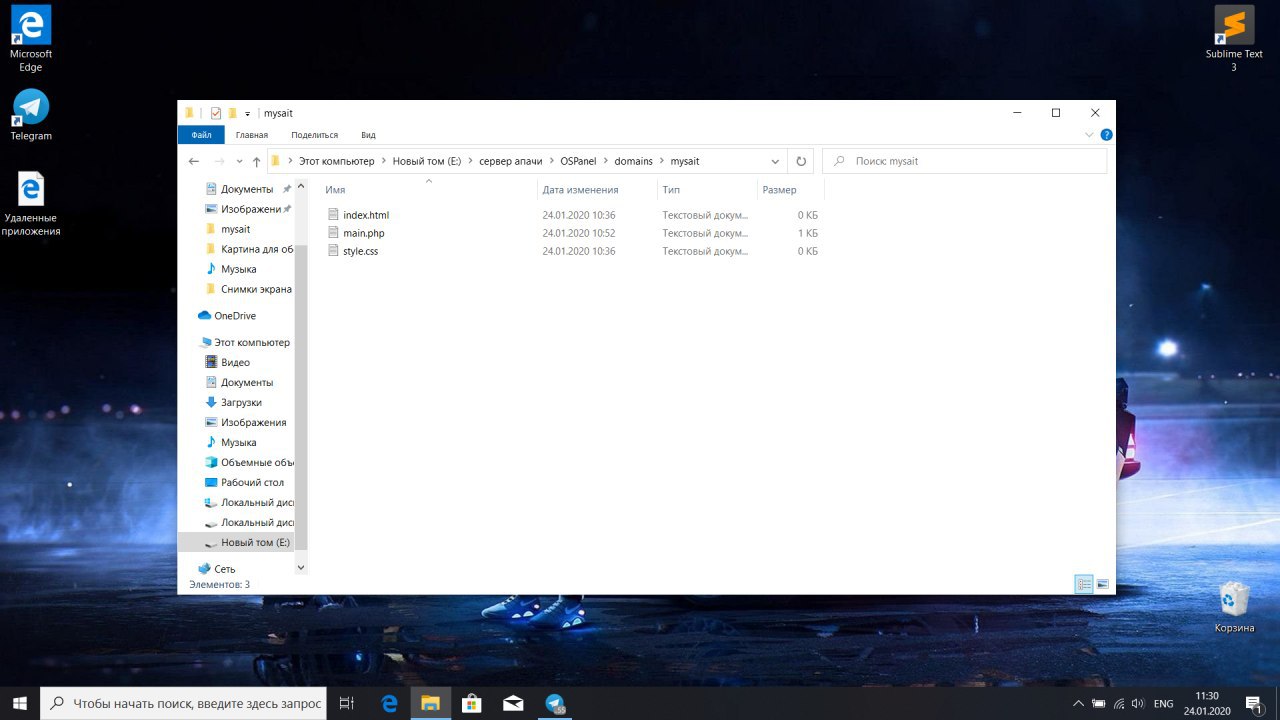Click Этот компьютер in address breadcrumb
1280x720 pixels.
coord(336,161)
